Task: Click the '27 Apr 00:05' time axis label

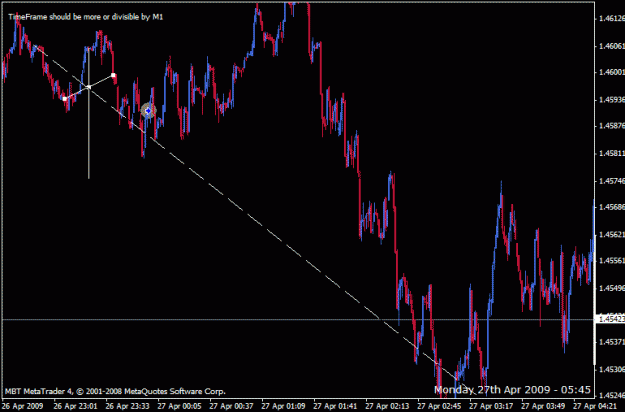Action: point(179,406)
